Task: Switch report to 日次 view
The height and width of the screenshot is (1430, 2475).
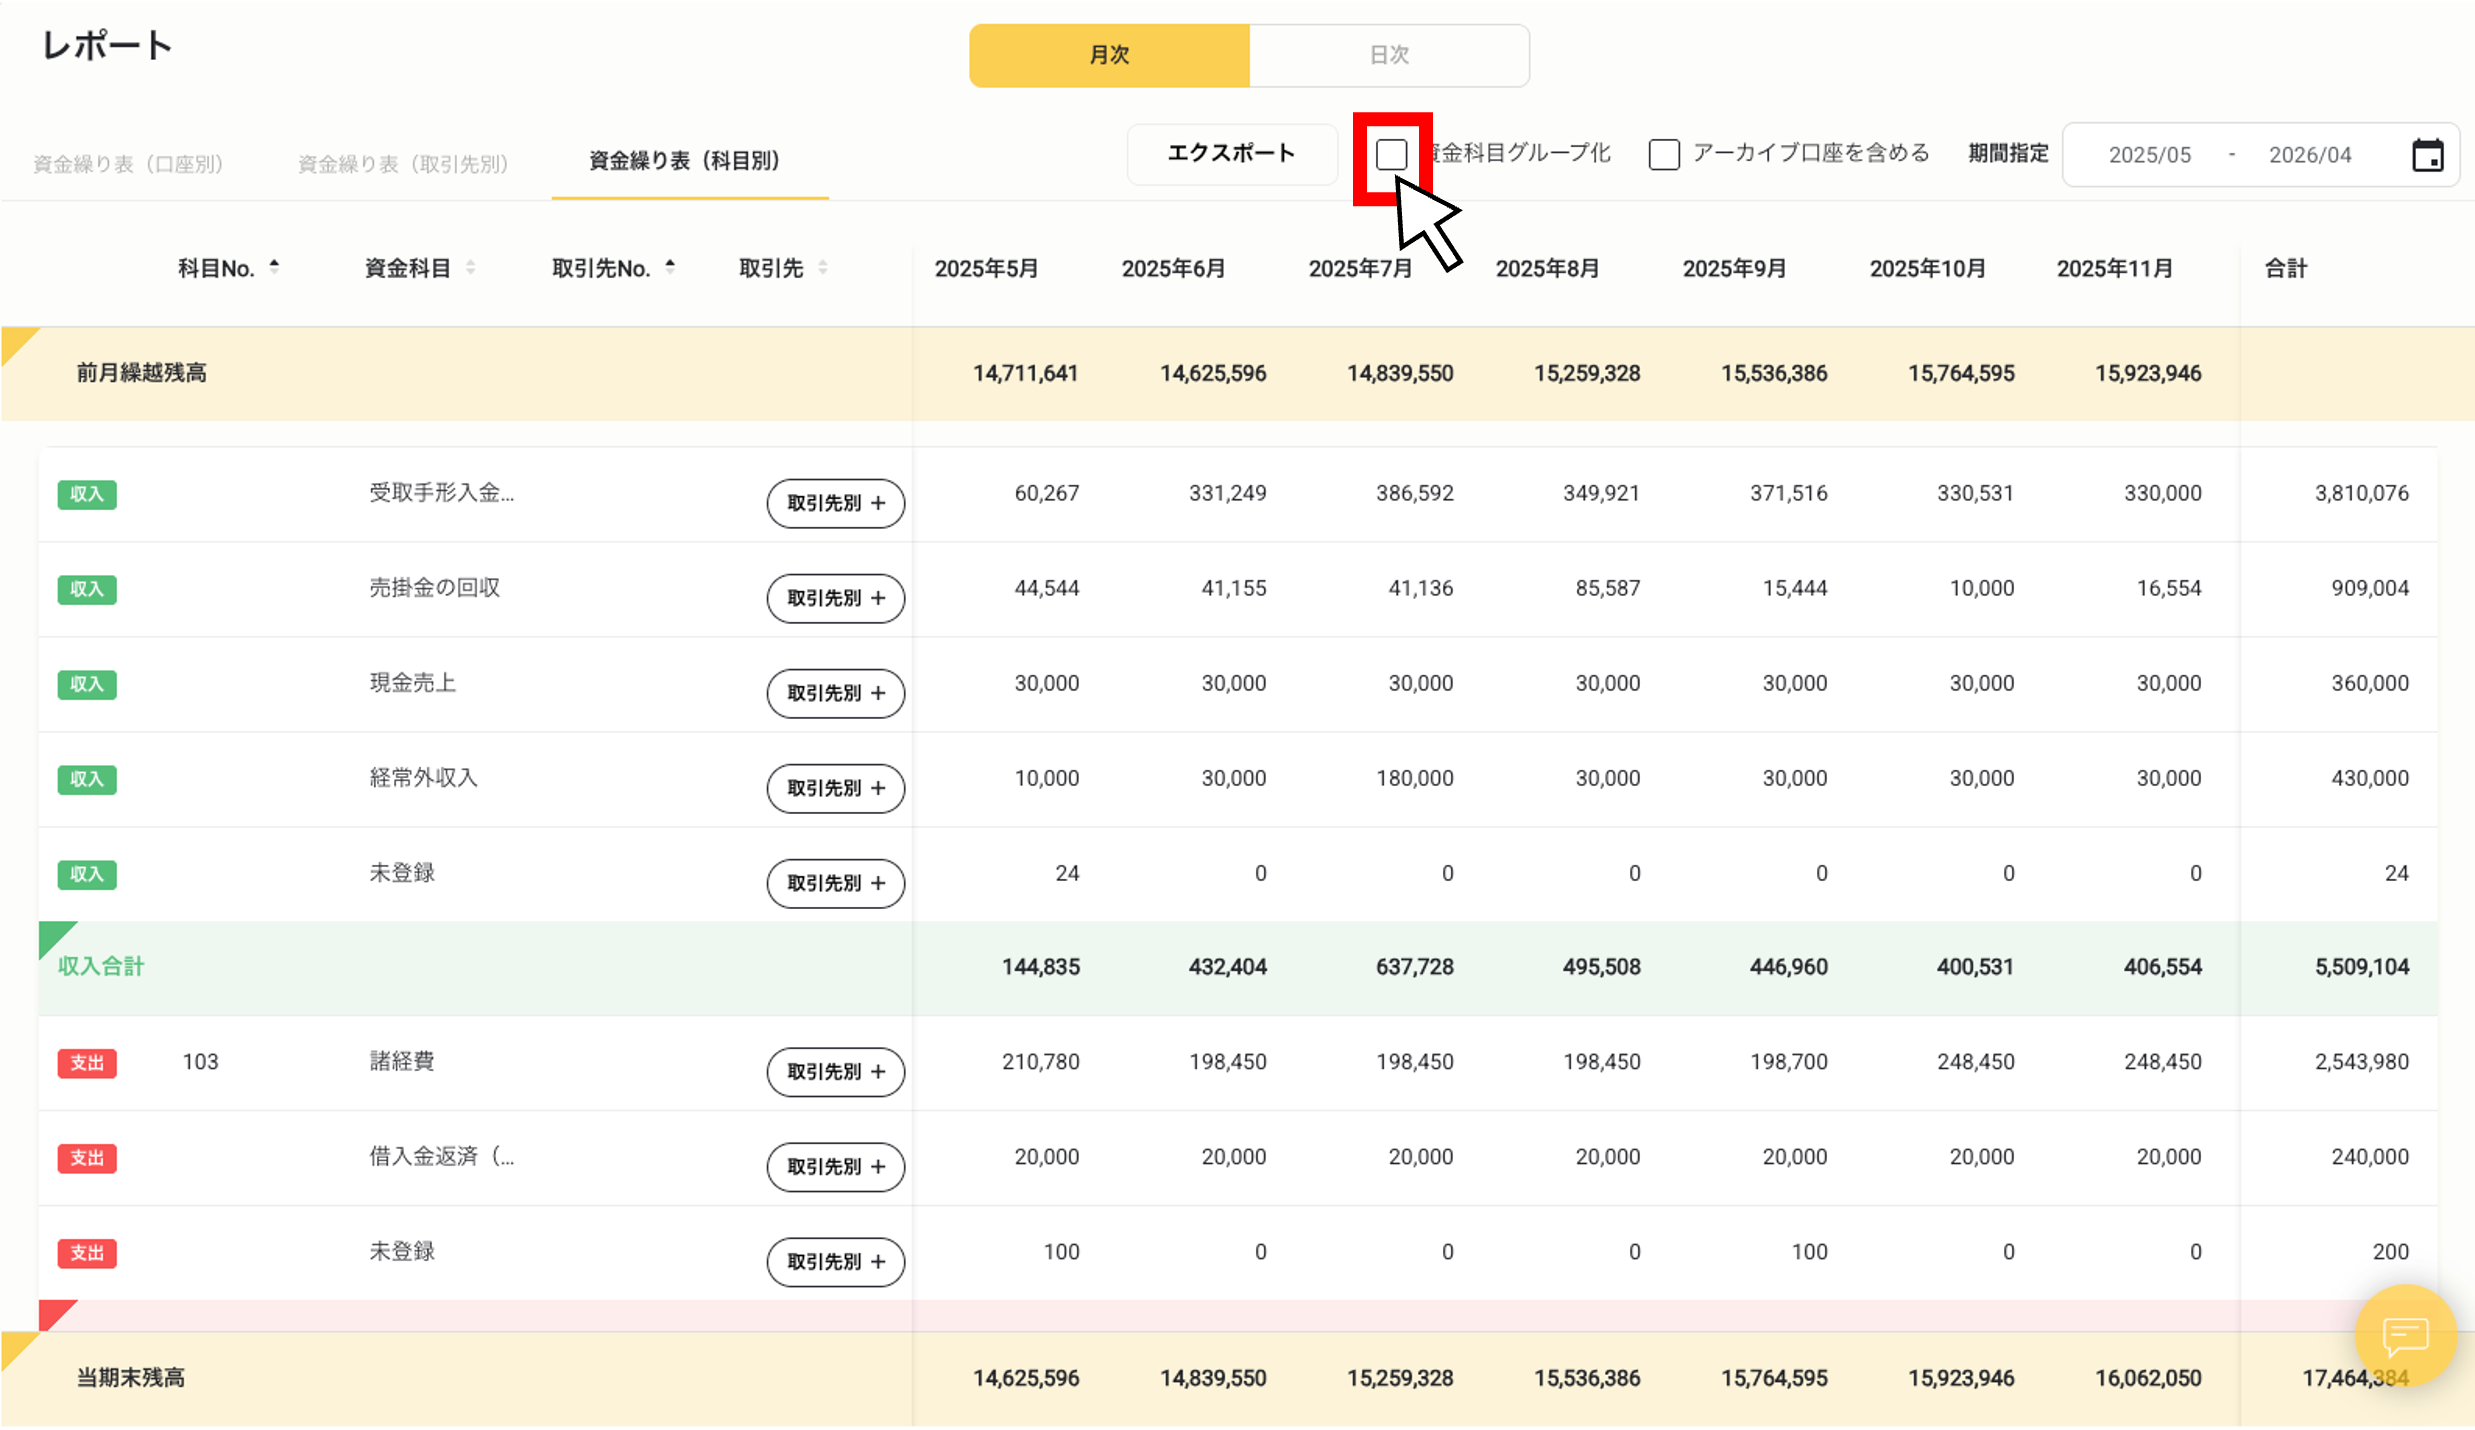Action: [1388, 55]
